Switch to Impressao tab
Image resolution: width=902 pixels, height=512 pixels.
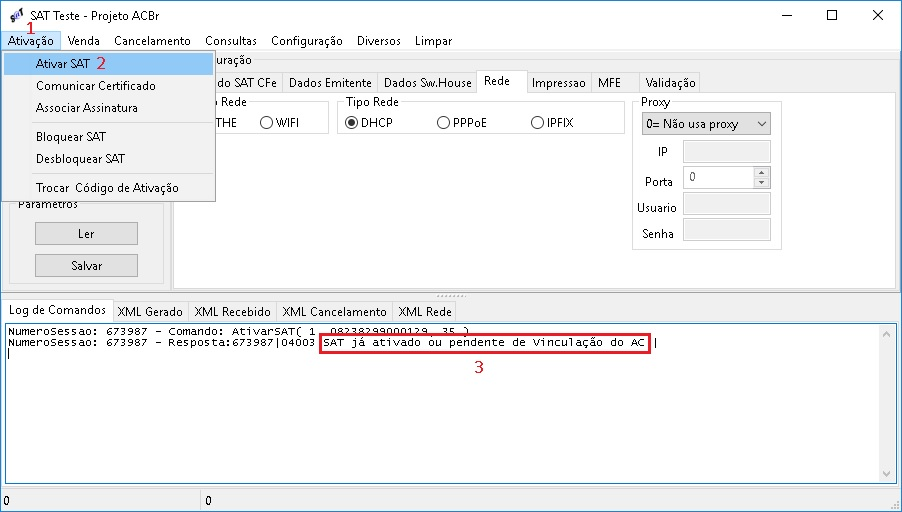click(x=559, y=83)
